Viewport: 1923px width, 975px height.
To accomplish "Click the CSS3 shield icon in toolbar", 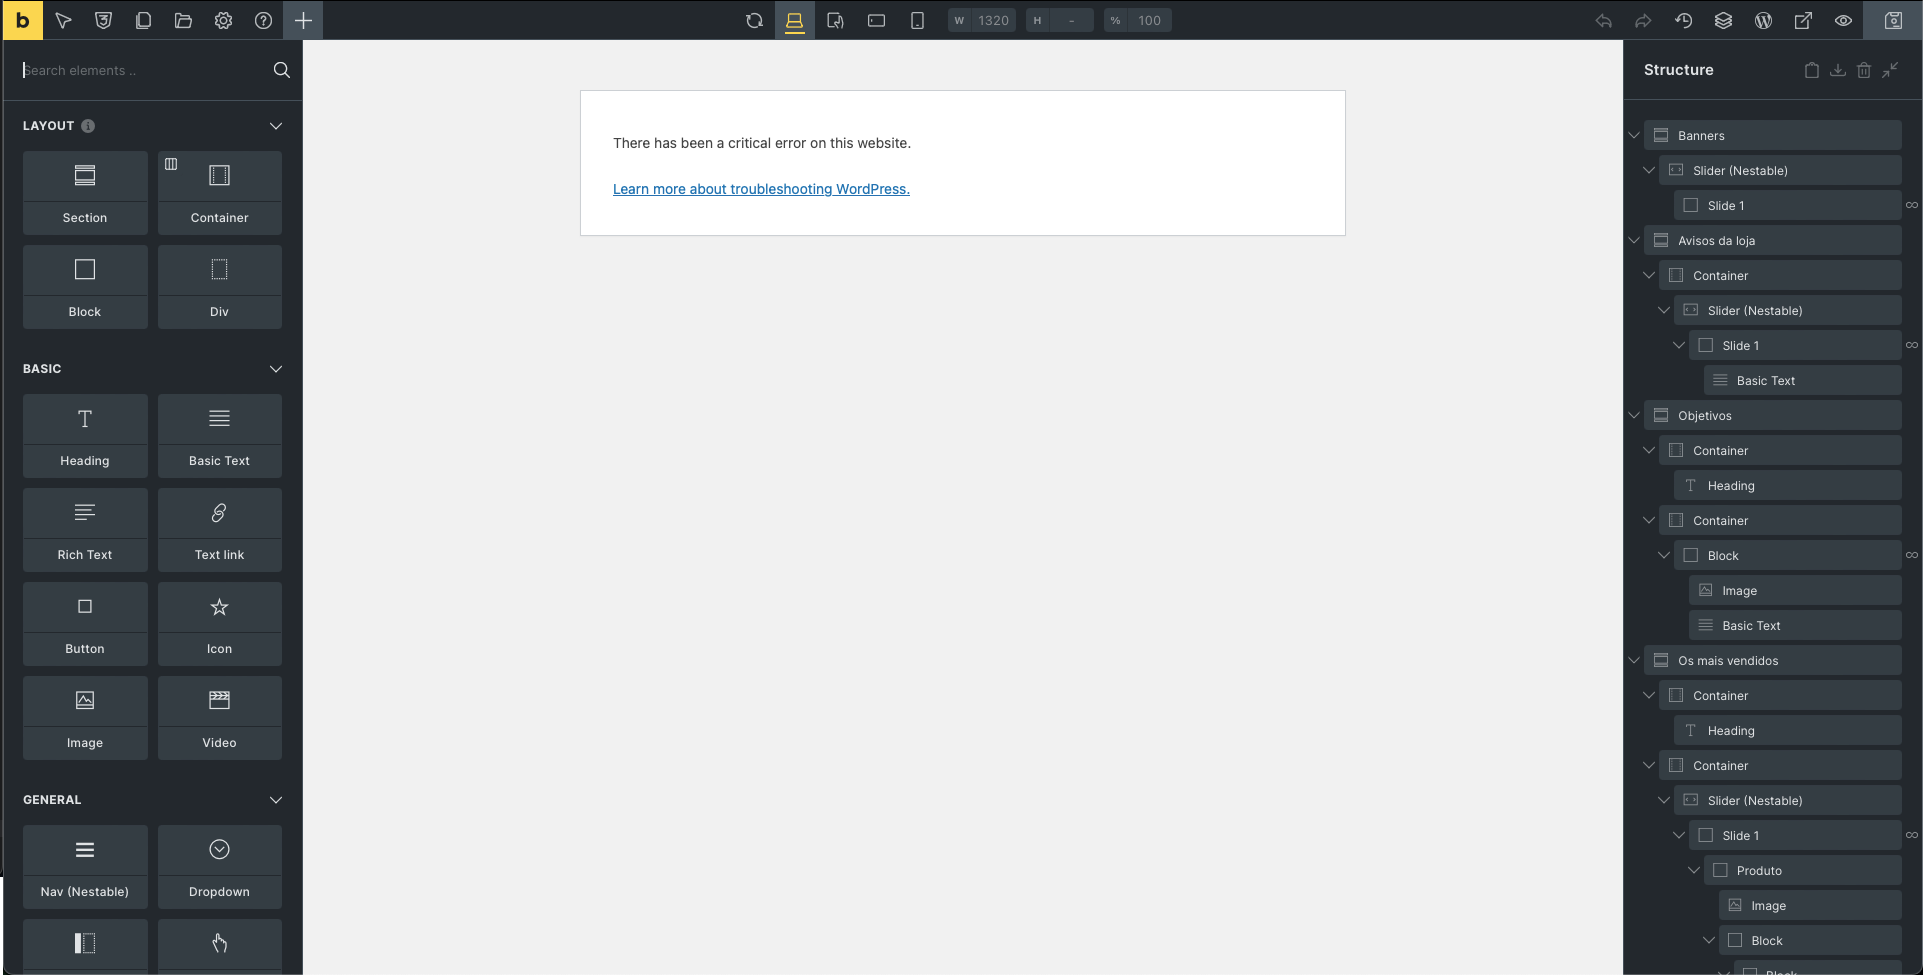I will [103, 20].
